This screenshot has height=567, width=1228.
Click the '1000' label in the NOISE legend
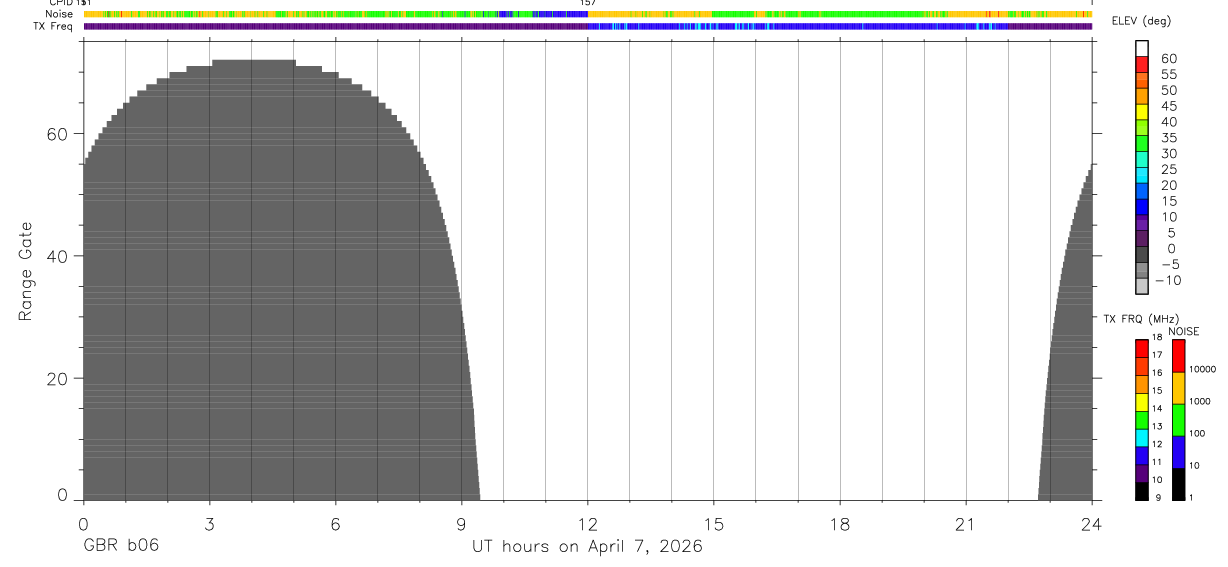(x=1199, y=401)
